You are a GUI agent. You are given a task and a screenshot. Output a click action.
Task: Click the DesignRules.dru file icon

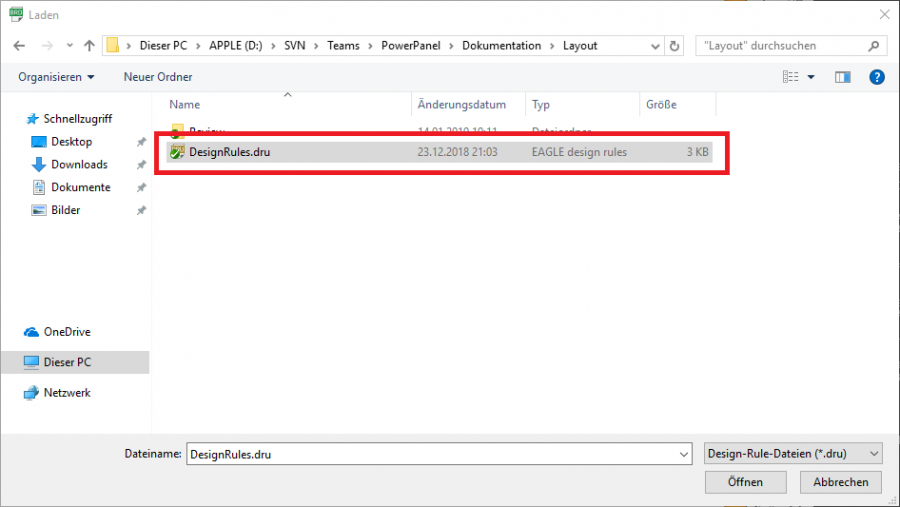pos(177,152)
